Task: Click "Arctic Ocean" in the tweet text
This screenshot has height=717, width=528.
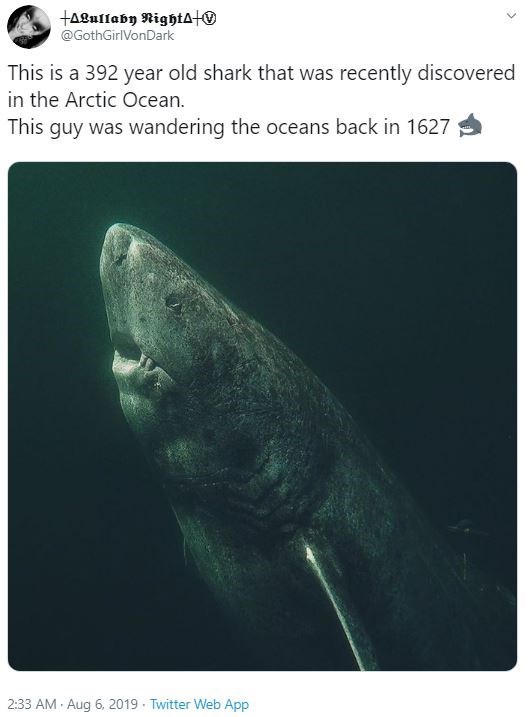Action: click(x=124, y=100)
